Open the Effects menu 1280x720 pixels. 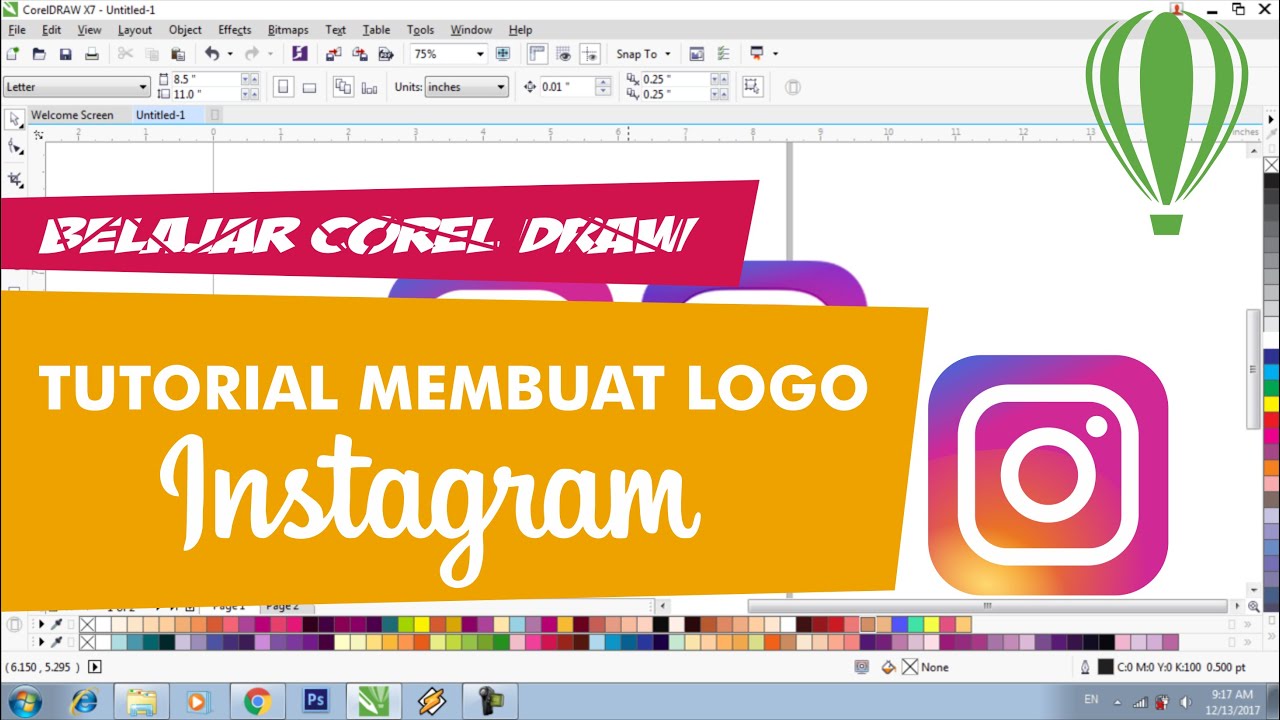pos(235,30)
